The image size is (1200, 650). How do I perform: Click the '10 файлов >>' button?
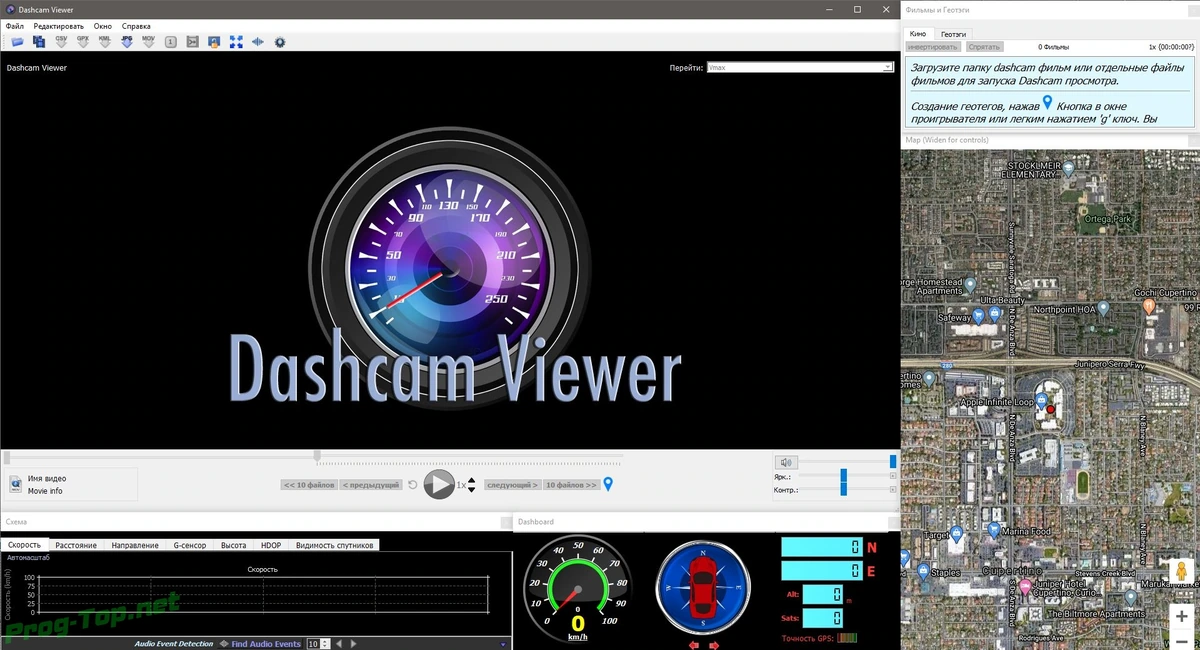(x=571, y=485)
